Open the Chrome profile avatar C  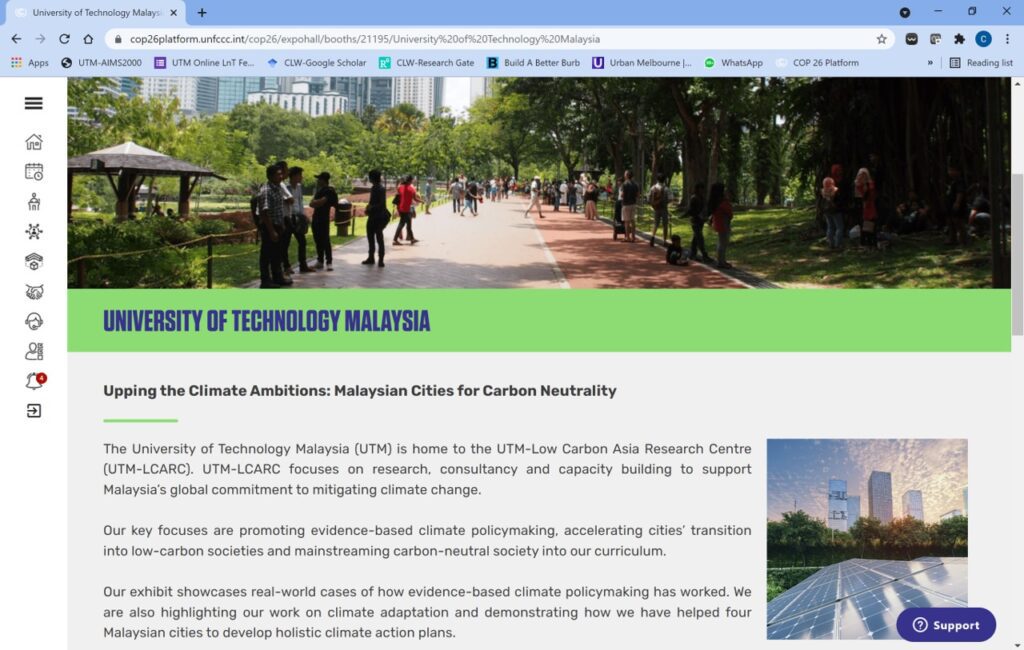pyautogui.click(x=984, y=39)
